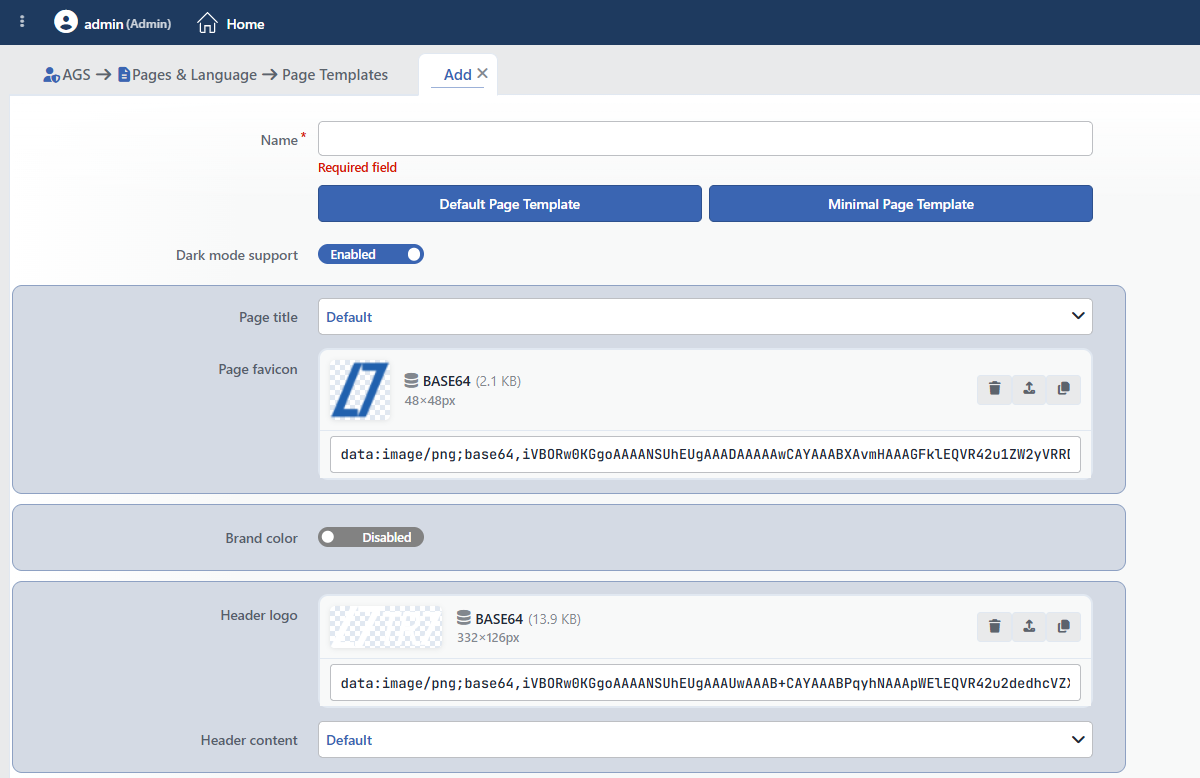Open the three-dot menu in top bar

pos(23,22)
